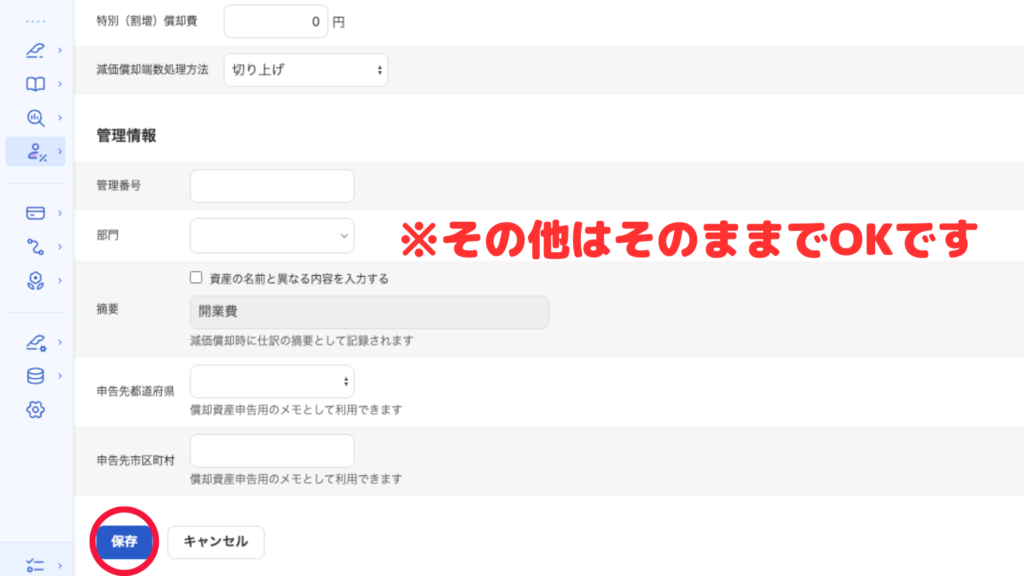The image size is (1024, 576).
Task: Click the magnifier chart analysis icon
Action: tap(35, 118)
